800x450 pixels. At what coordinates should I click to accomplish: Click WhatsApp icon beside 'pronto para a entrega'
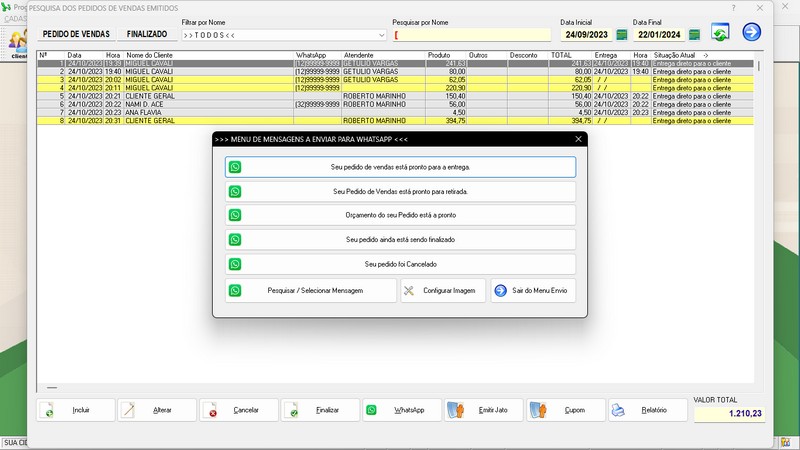(235, 167)
